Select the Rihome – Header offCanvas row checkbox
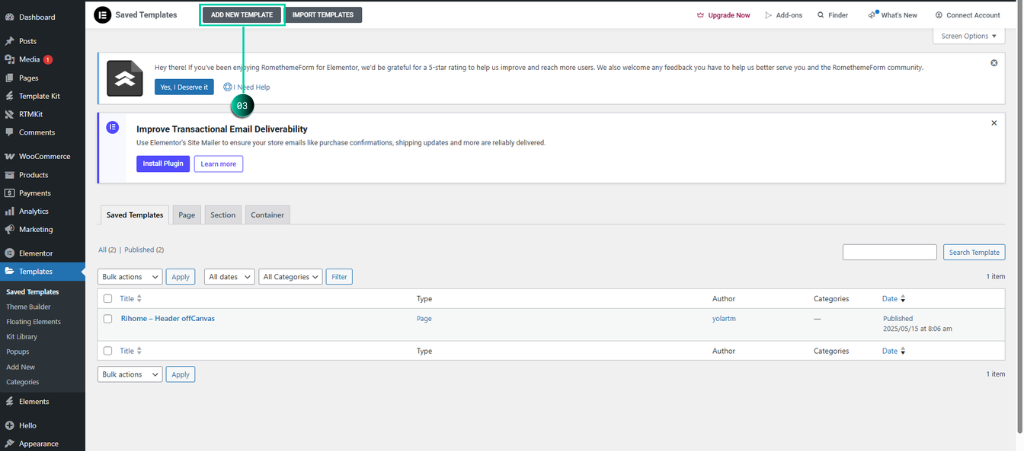1024x451 pixels. [x=108, y=319]
